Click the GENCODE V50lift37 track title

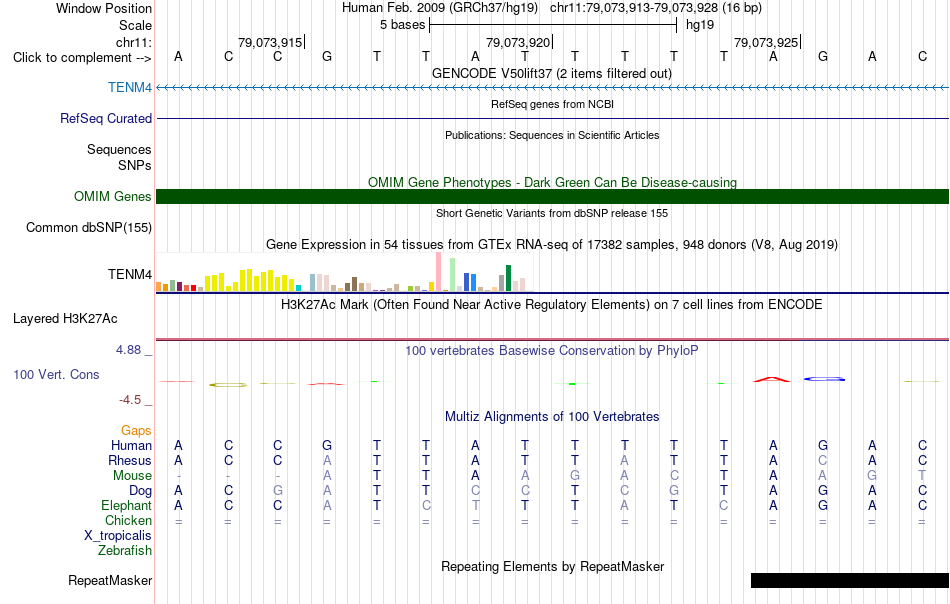click(552, 73)
